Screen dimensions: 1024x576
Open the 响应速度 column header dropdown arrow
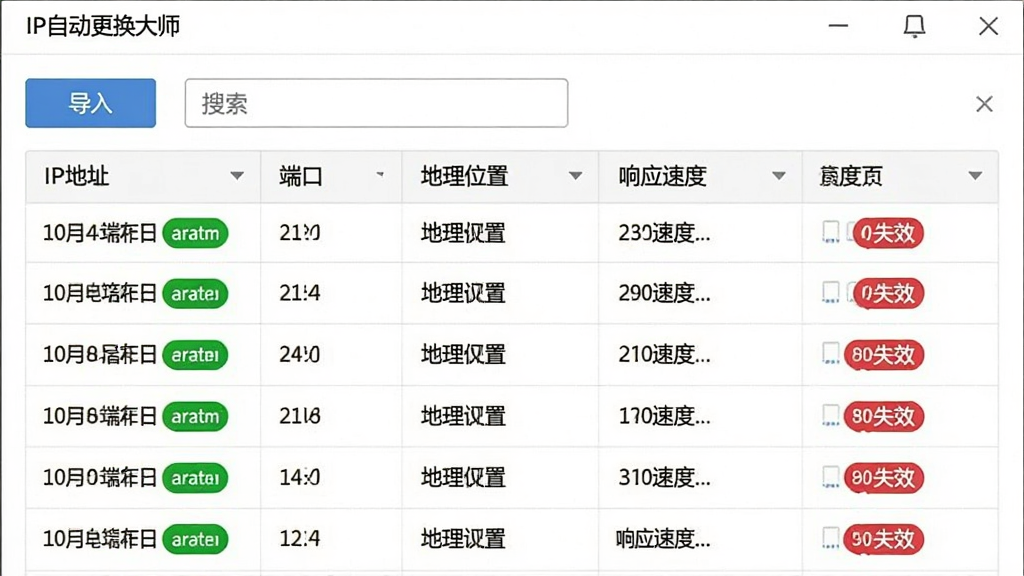click(778, 176)
